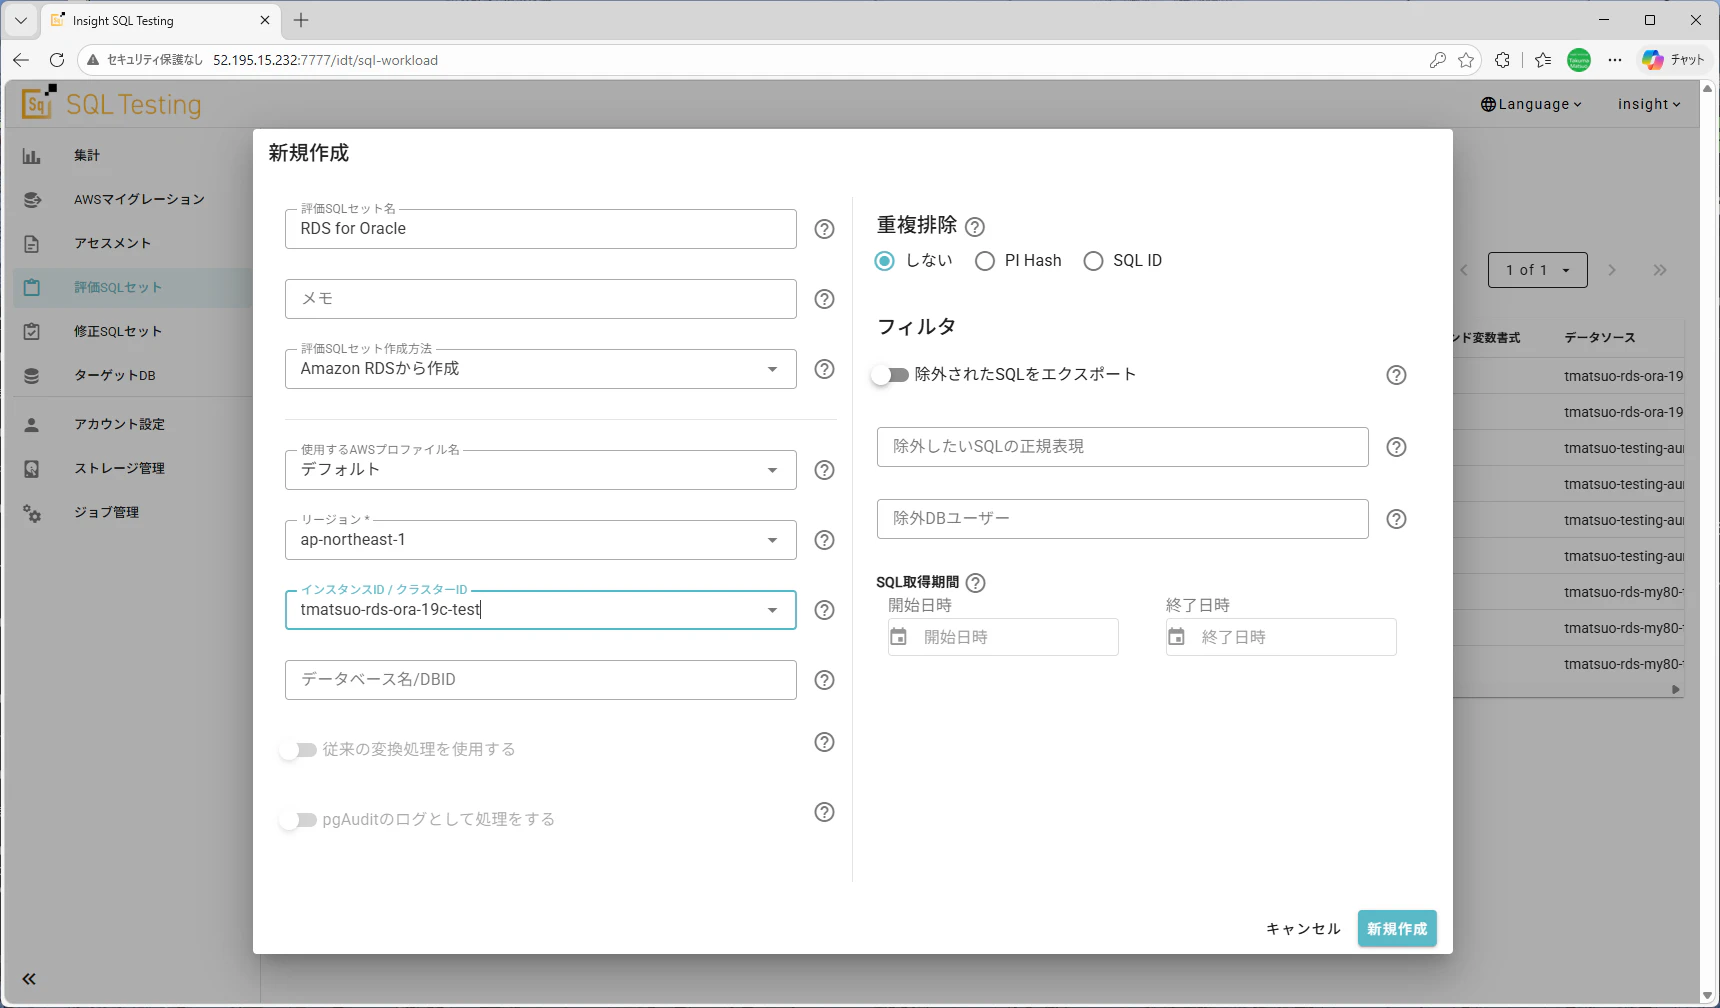The width and height of the screenshot is (1720, 1008).
Task: Open a new browser tab
Action: (x=301, y=20)
